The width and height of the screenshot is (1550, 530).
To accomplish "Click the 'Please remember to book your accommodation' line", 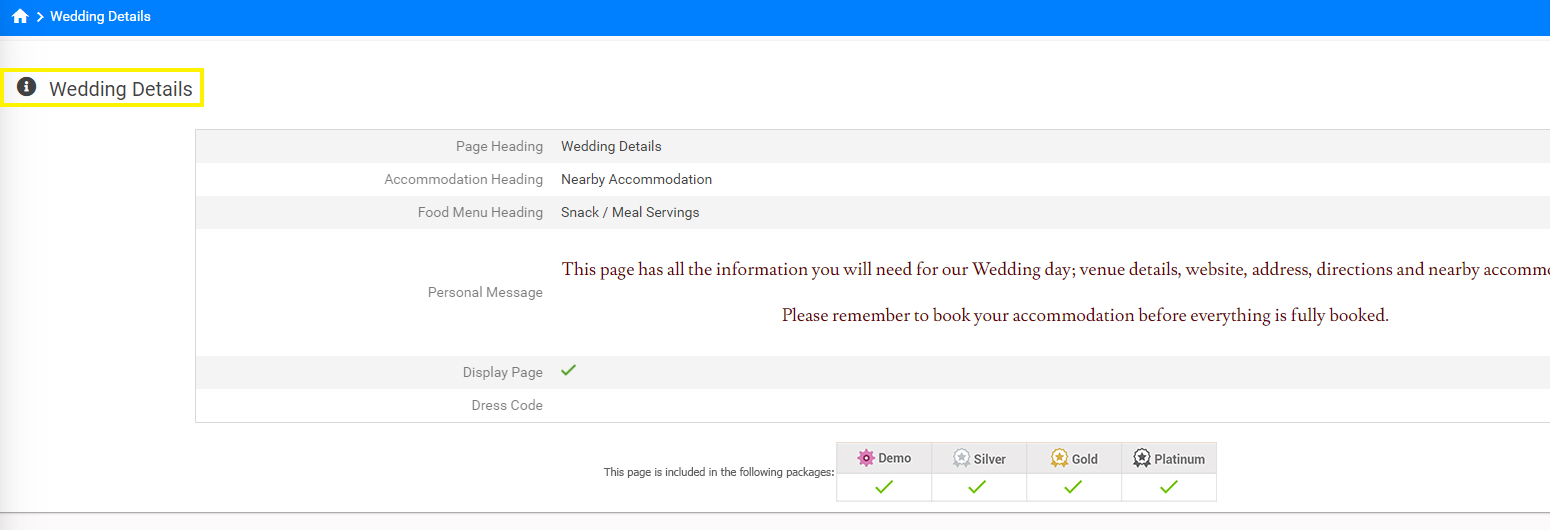I will tap(1085, 316).
